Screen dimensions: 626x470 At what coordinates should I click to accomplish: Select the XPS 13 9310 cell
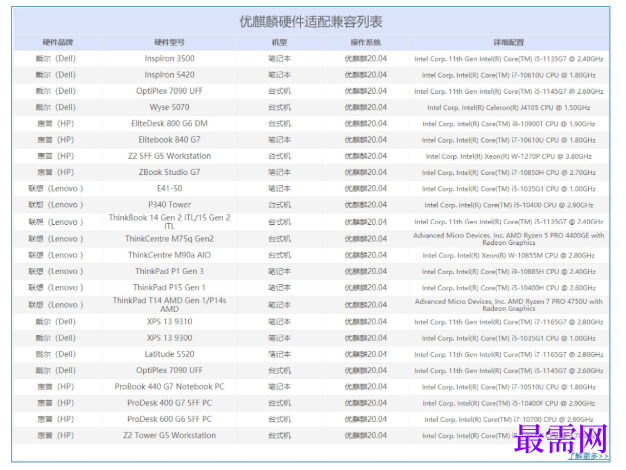[169, 321]
